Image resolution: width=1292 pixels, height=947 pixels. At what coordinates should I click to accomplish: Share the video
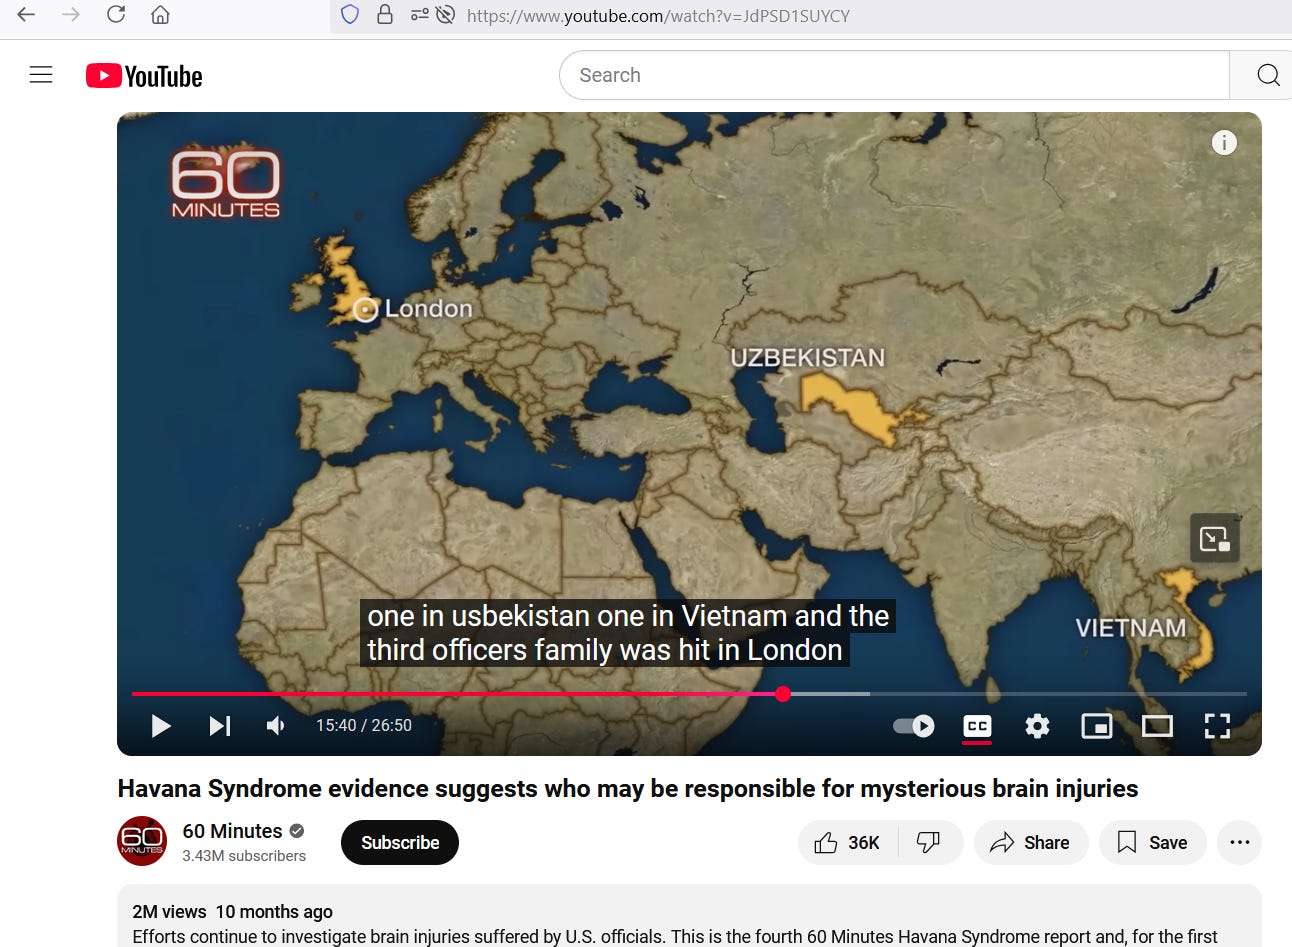[1031, 843]
